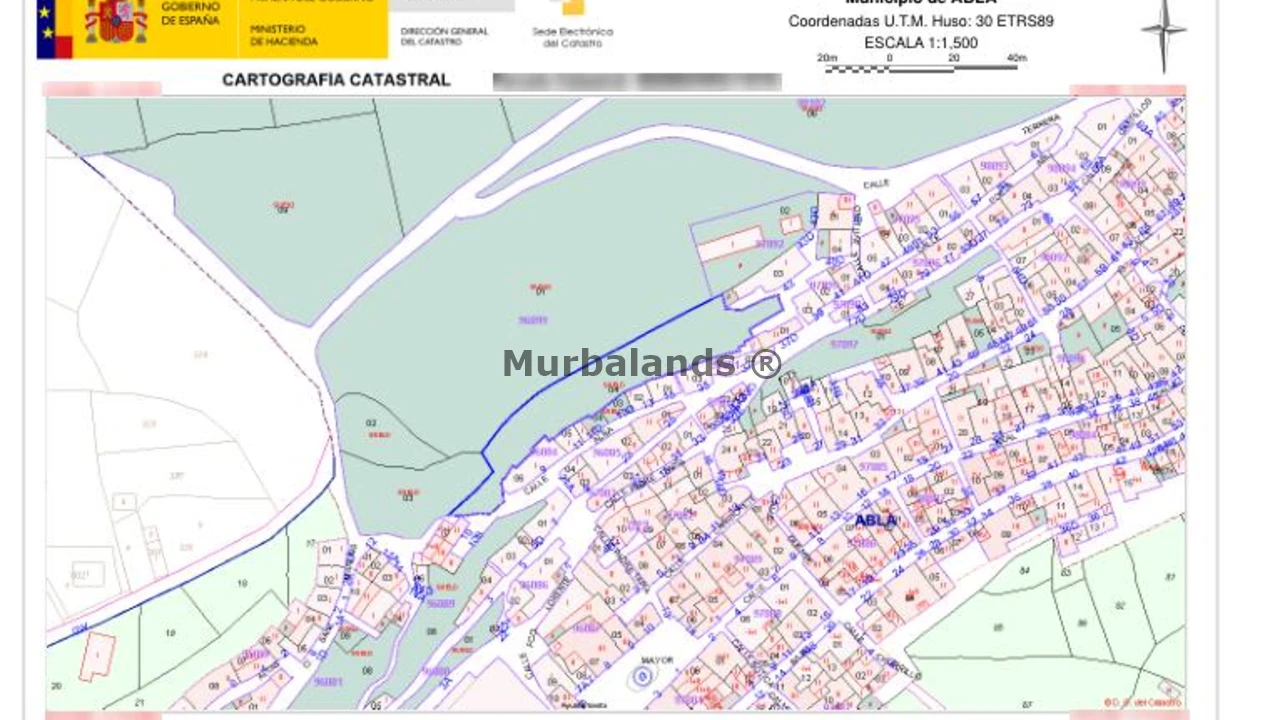Click the Spanish coat of arms logo
Screen dimensions: 1280x720
115,20
